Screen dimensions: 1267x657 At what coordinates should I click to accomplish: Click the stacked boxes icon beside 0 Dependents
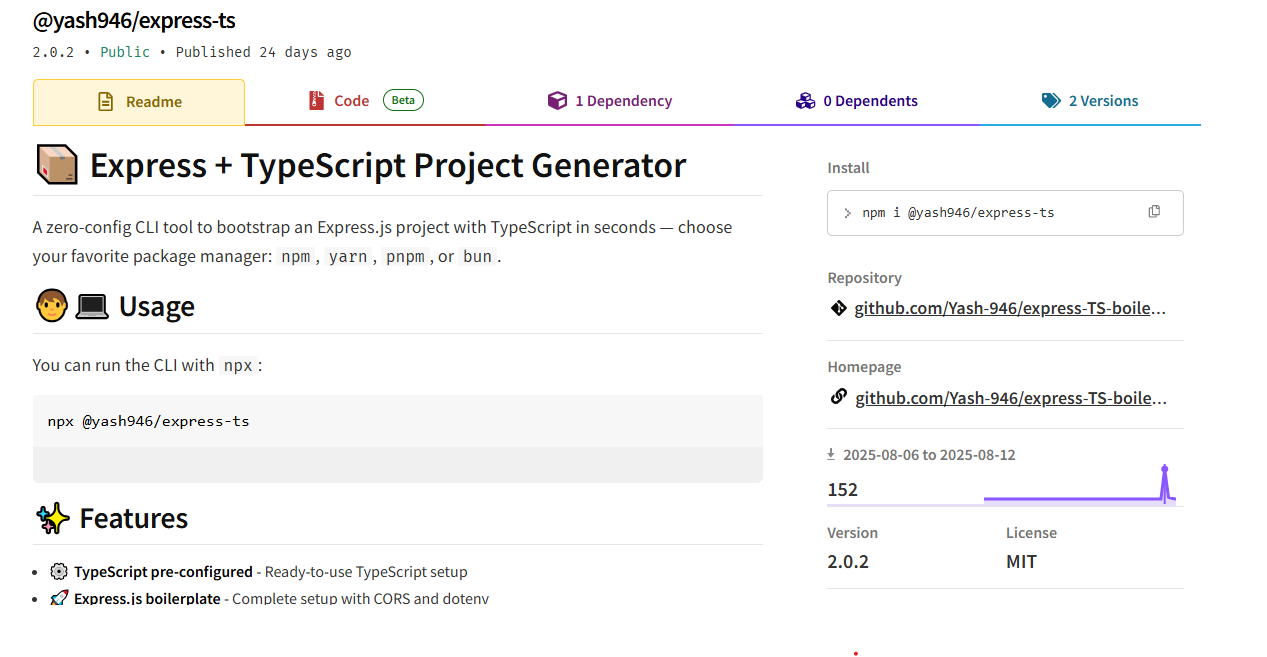(x=805, y=101)
